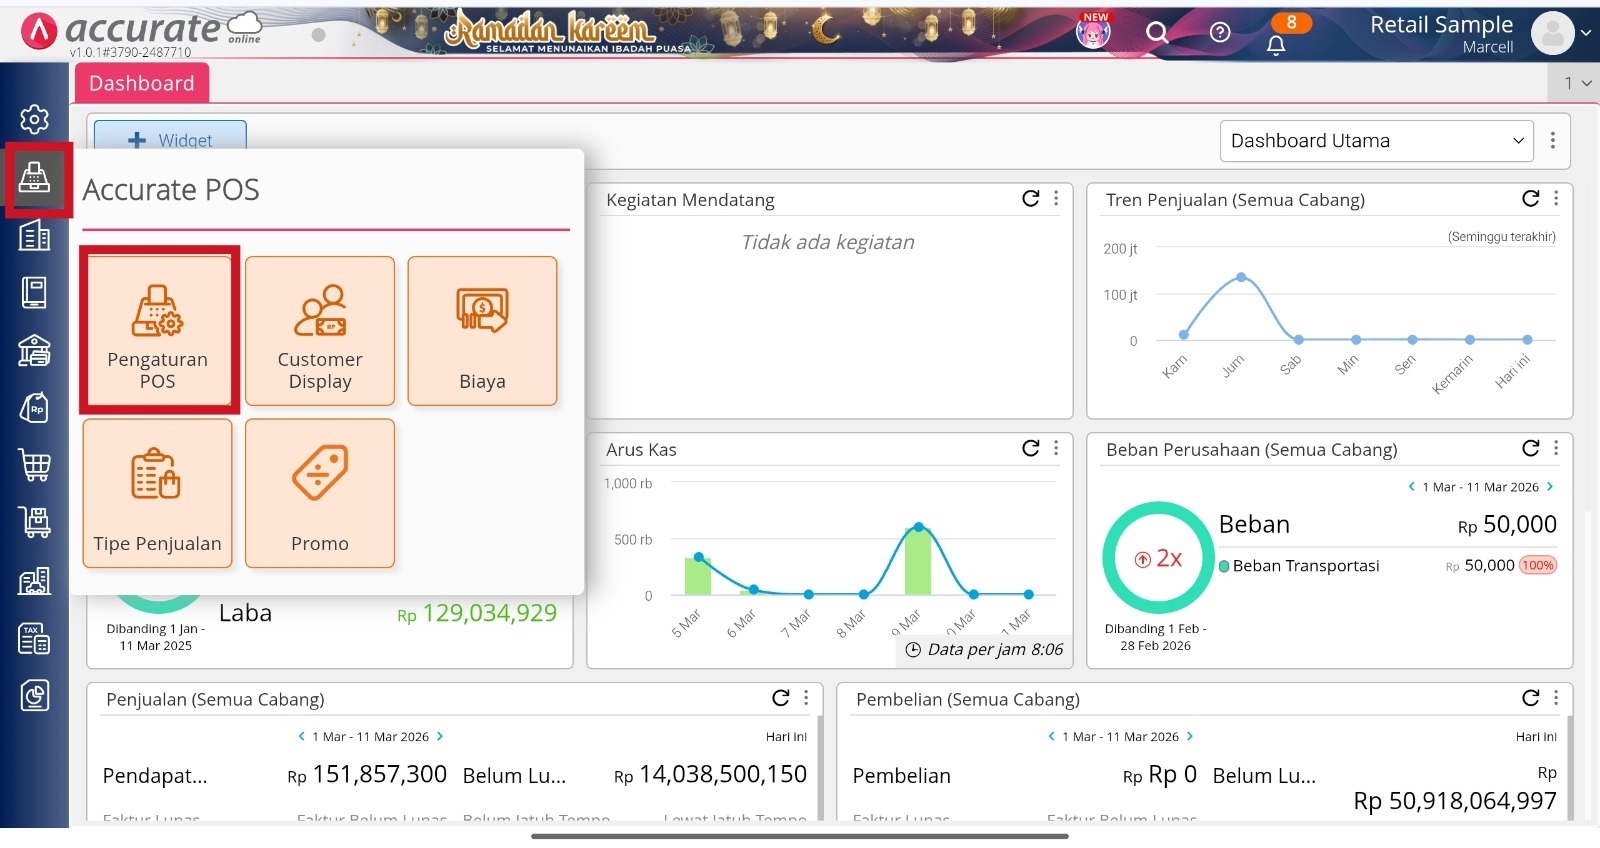The width and height of the screenshot is (1600, 848).
Task: Expand the Dashboard Utama dropdown
Action: click(1376, 141)
